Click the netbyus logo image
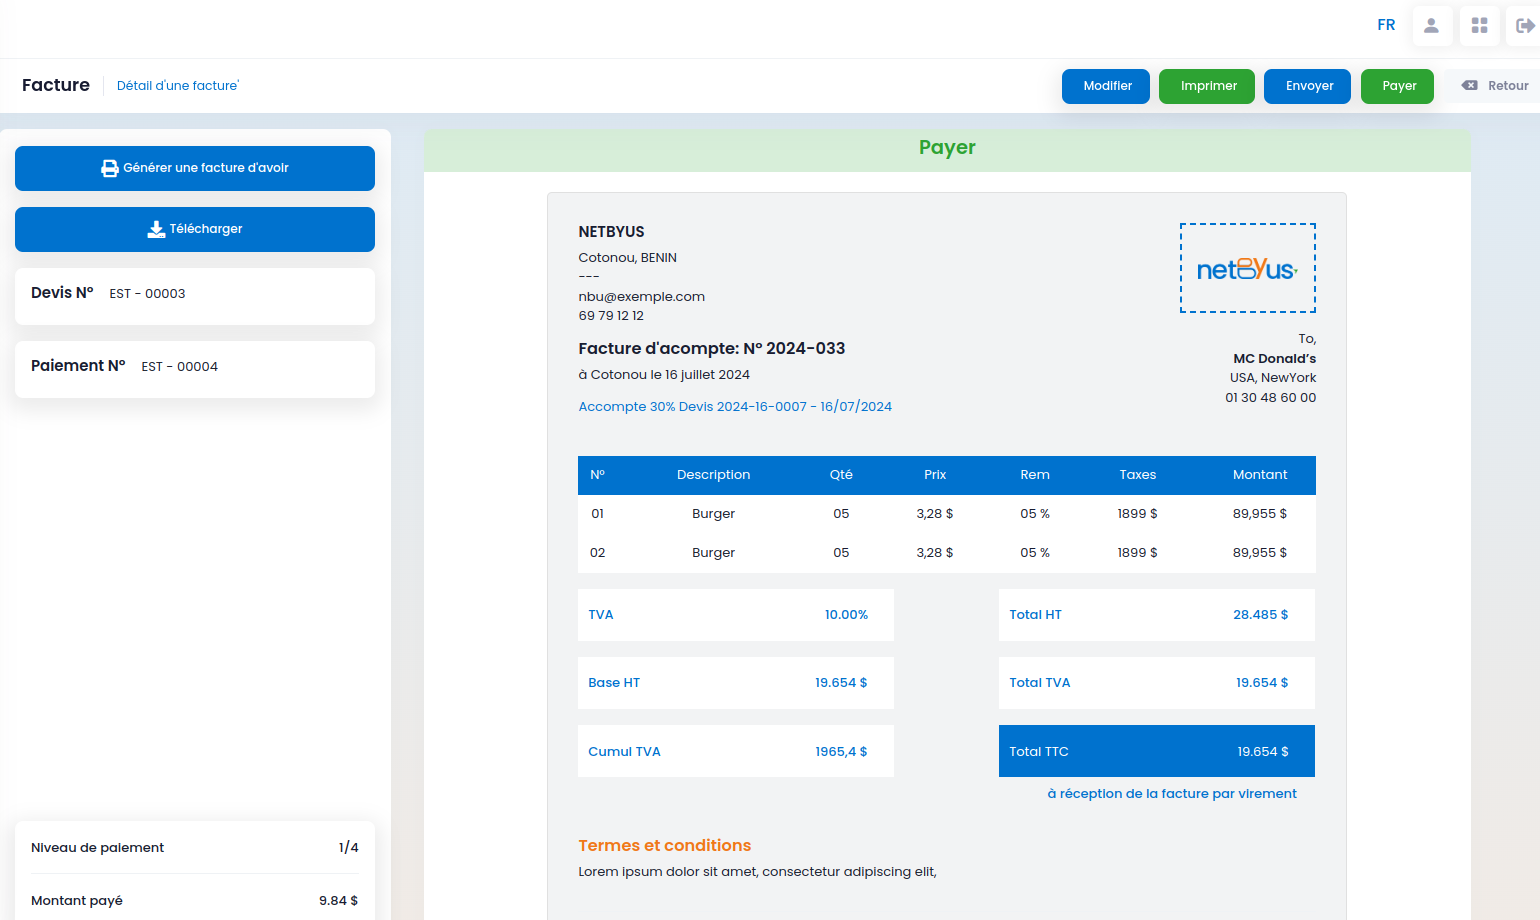The image size is (1540, 920). pyautogui.click(x=1248, y=268)
